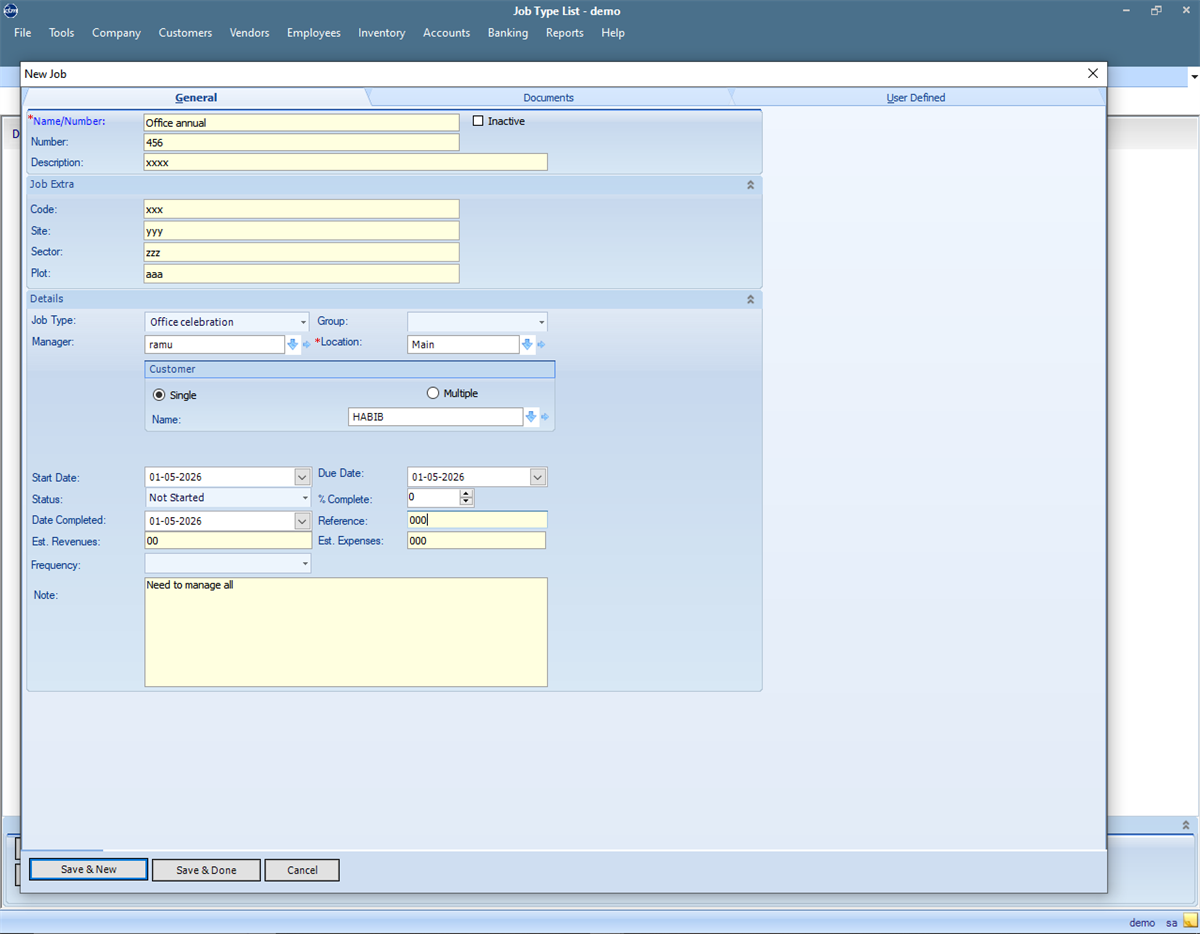Click the Save & Done button
The width and height of the screenshot is (1200, 934).
pos(206,870)
